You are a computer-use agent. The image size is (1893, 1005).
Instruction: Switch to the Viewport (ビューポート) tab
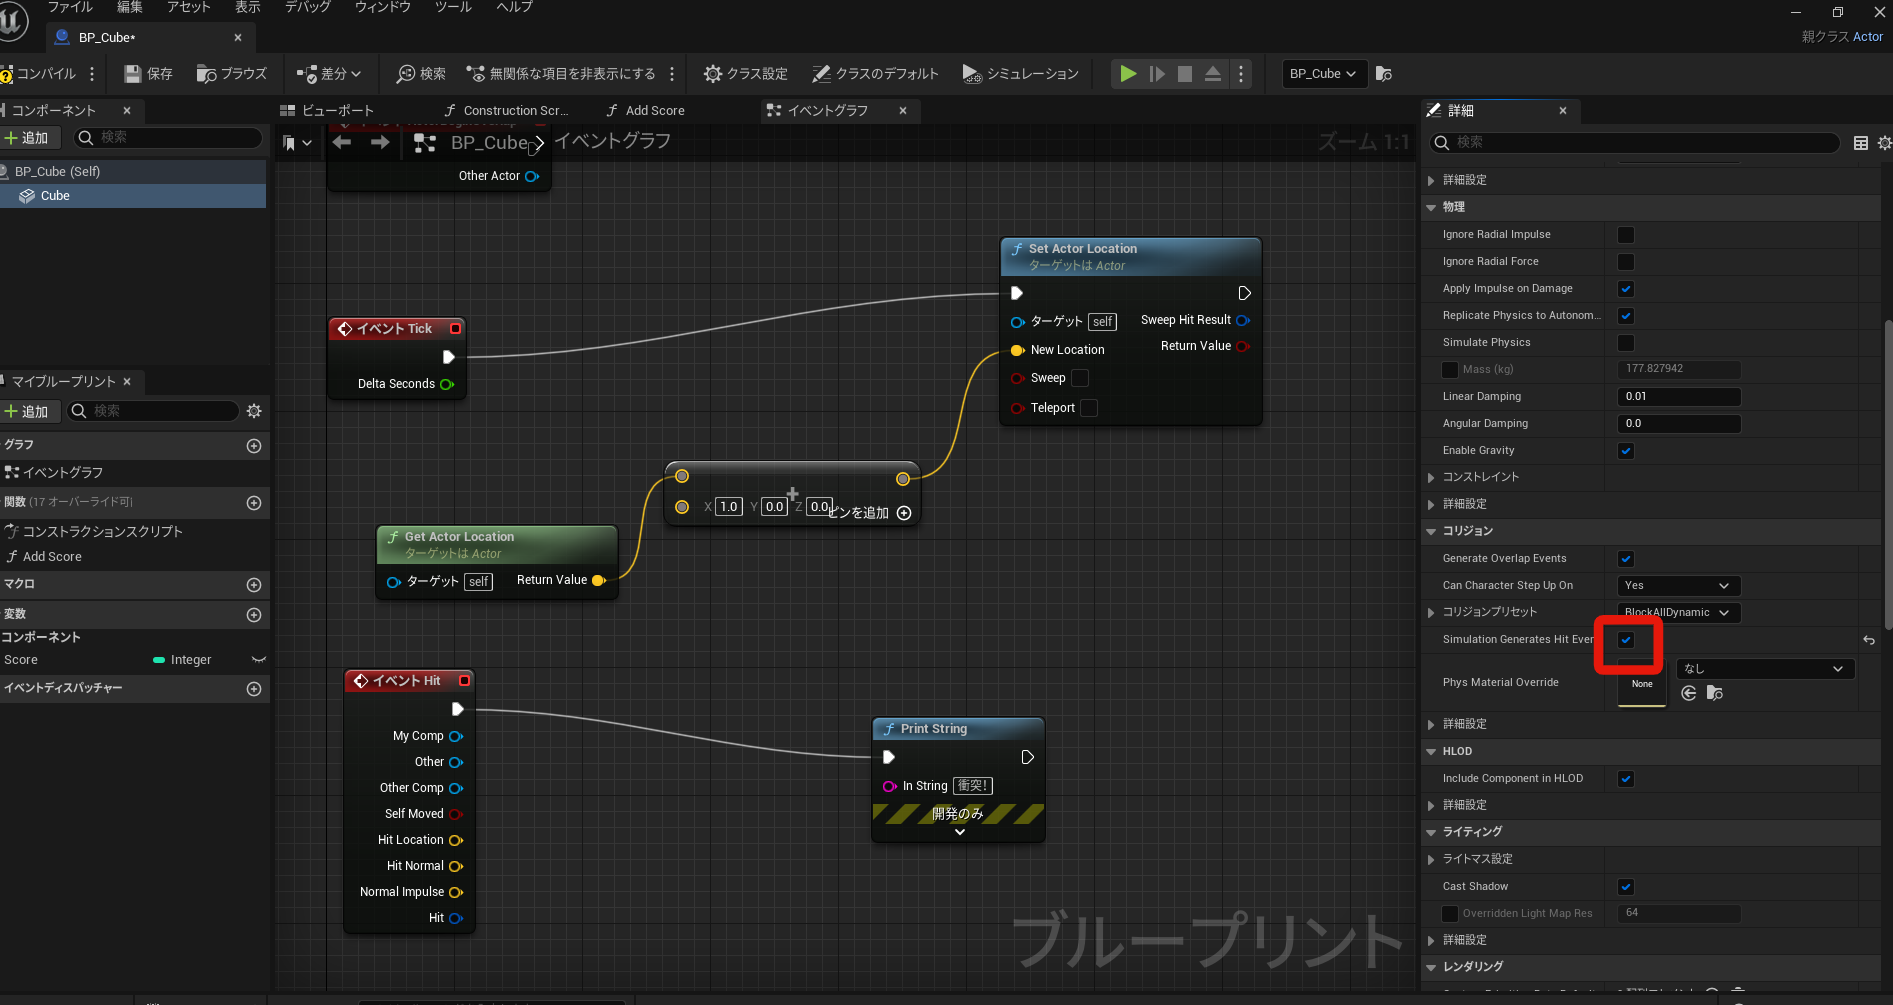328,111
